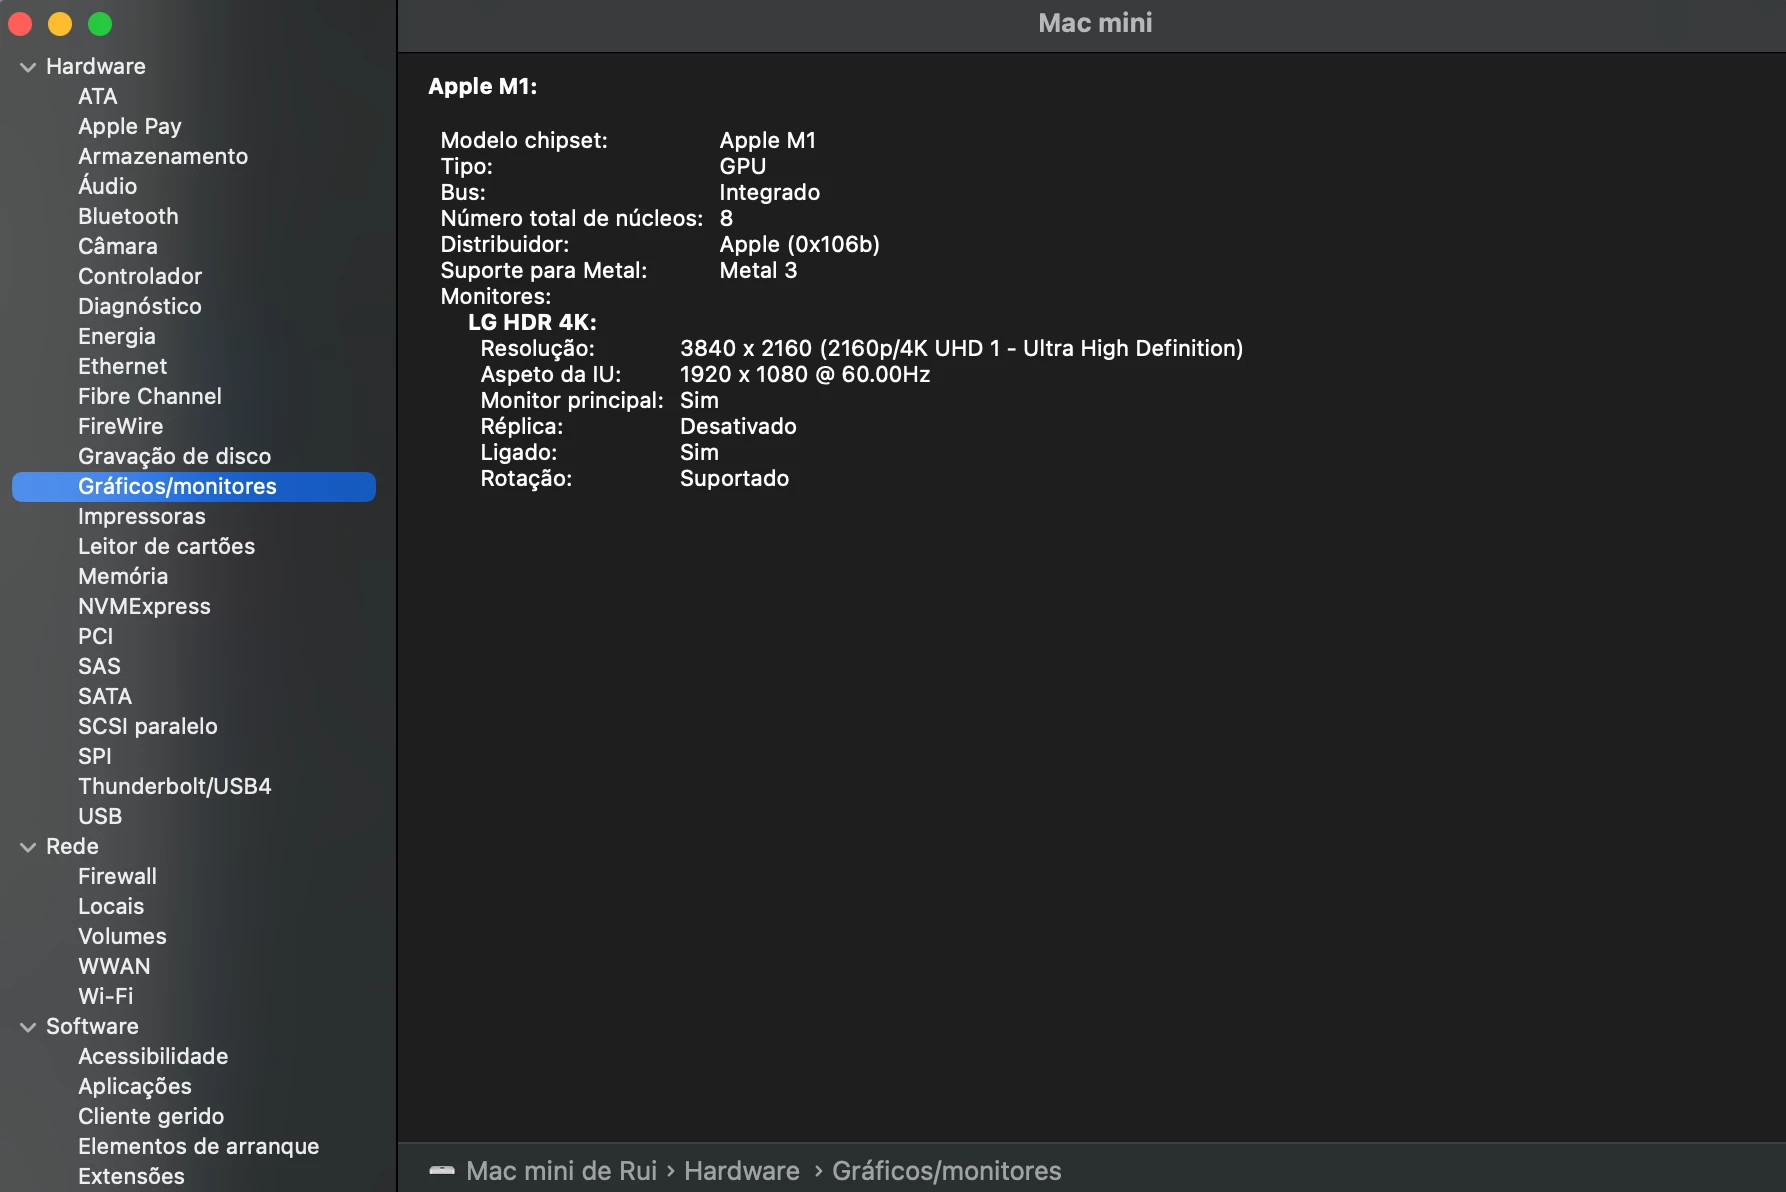
Task: Open Cliente gerido entry
Action: [151, 1117]
